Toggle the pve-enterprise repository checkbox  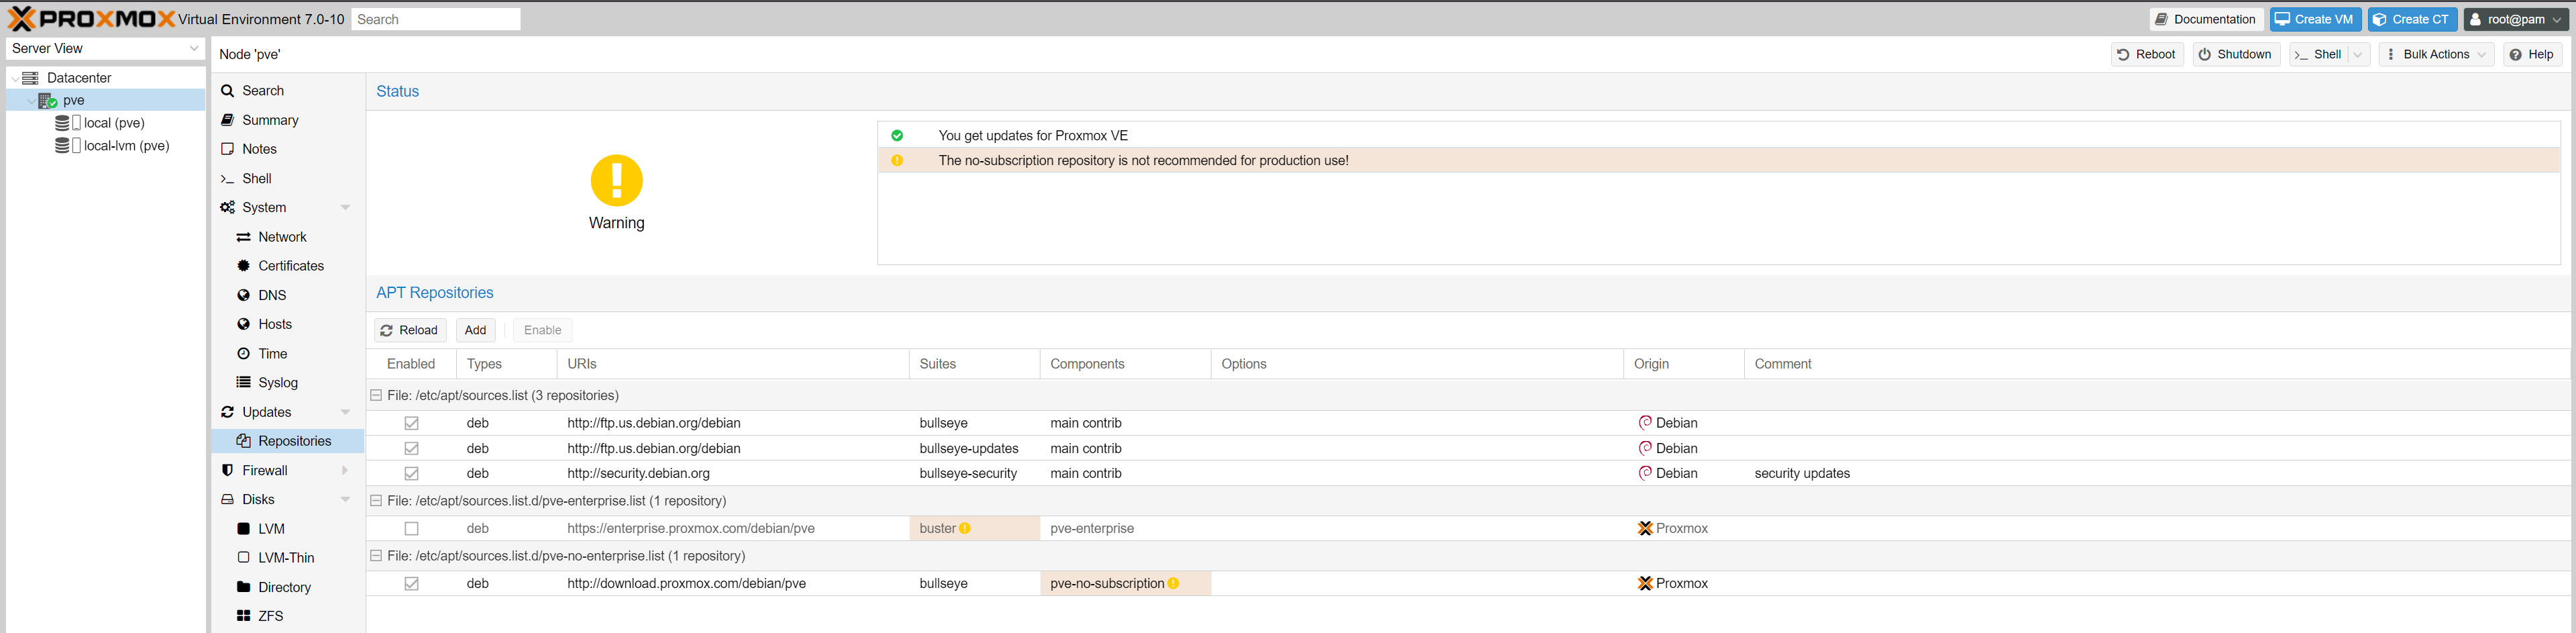point(411,529)
